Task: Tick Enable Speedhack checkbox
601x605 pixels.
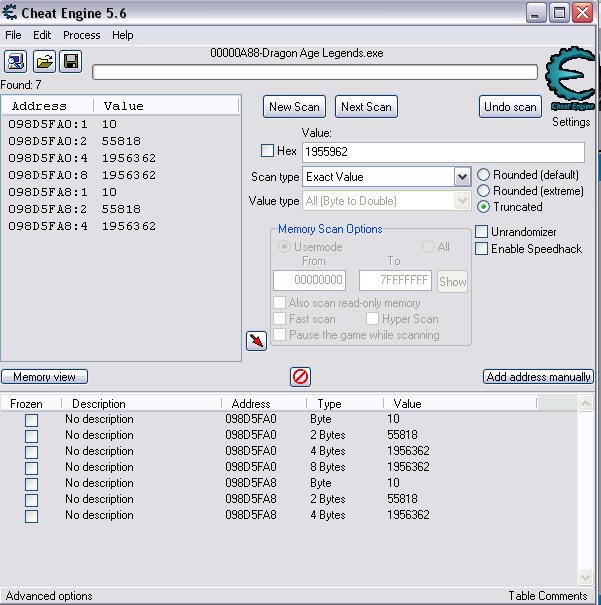Action: 481,248
